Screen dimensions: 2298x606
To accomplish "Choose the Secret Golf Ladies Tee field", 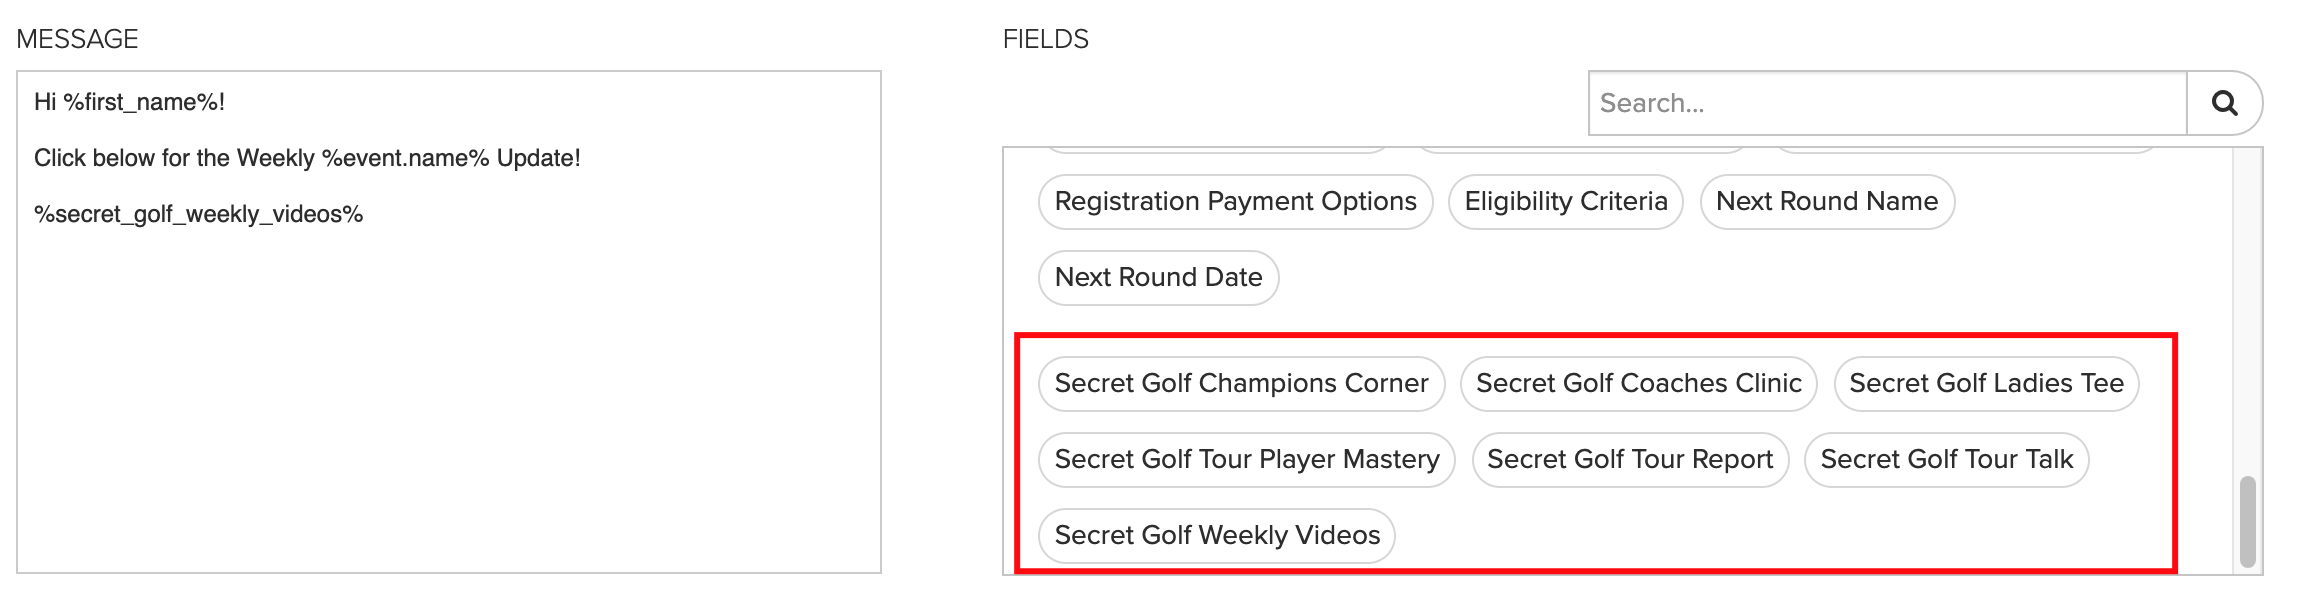I will tap(1986, 384).
